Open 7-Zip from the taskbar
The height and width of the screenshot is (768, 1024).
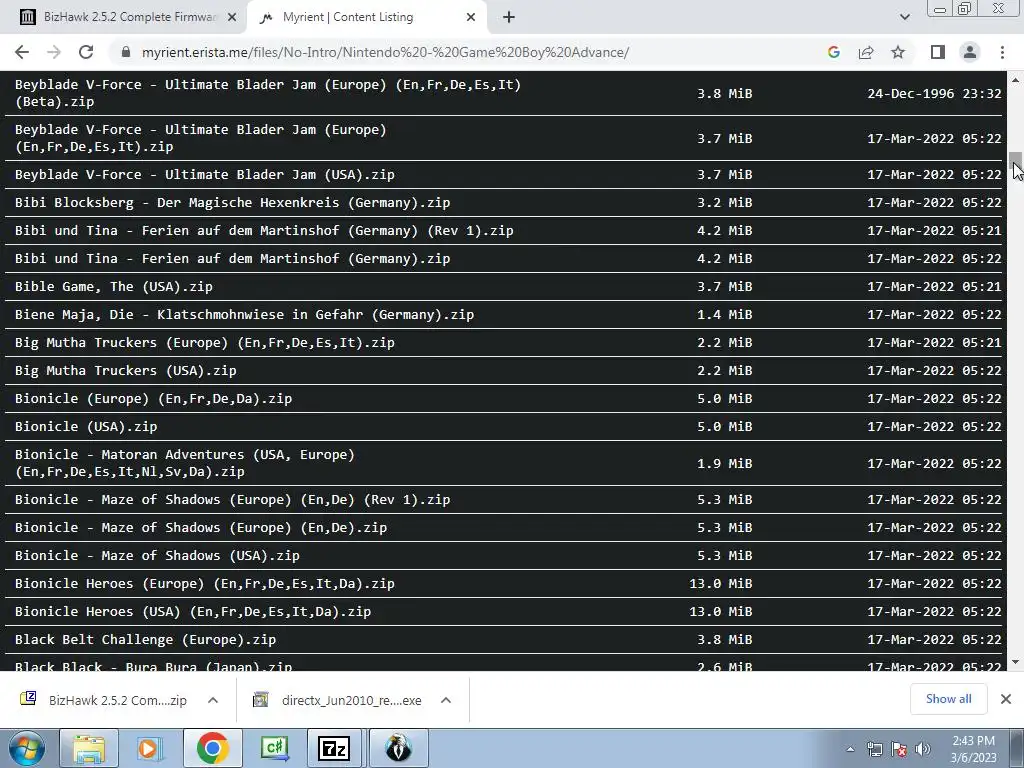pyautogui.click(x=334, y=748)
